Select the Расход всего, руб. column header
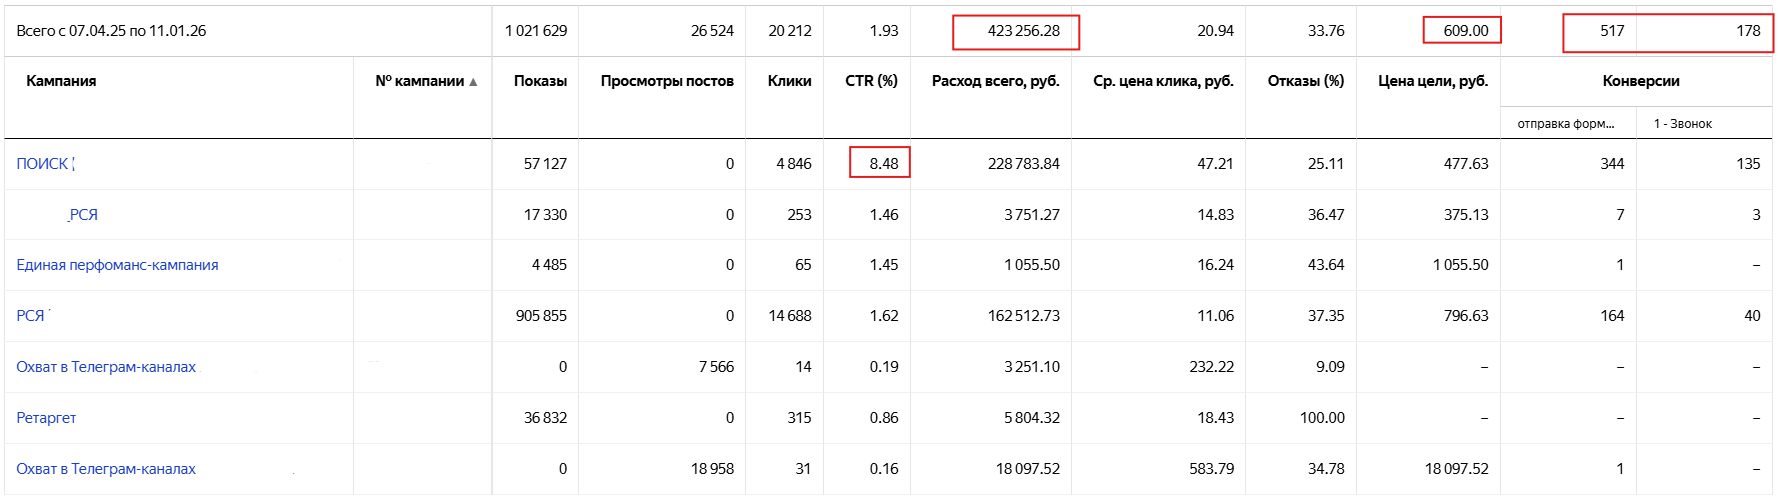 [x=995, y=81]
